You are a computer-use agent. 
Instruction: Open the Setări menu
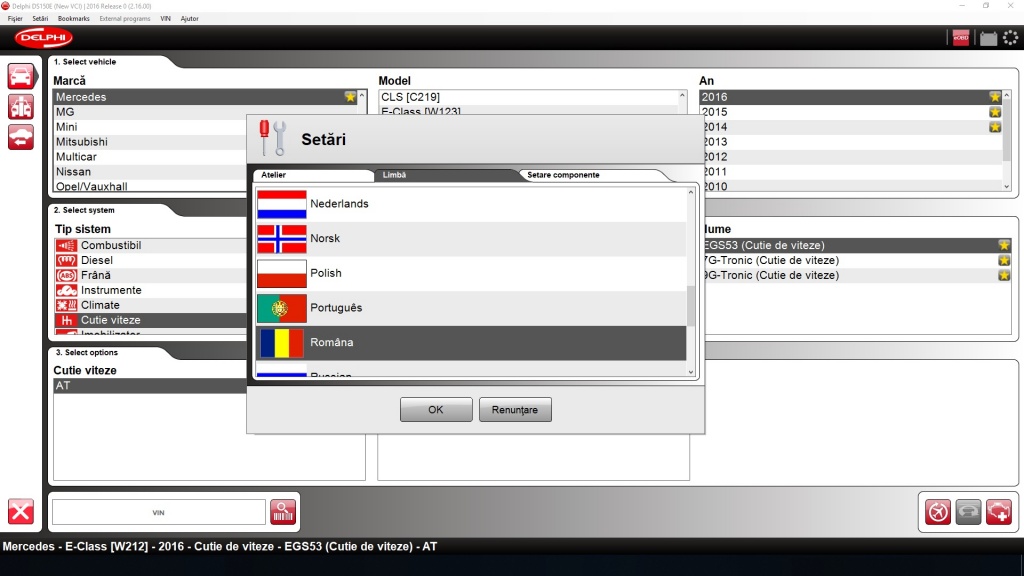[x=40, y=19]
